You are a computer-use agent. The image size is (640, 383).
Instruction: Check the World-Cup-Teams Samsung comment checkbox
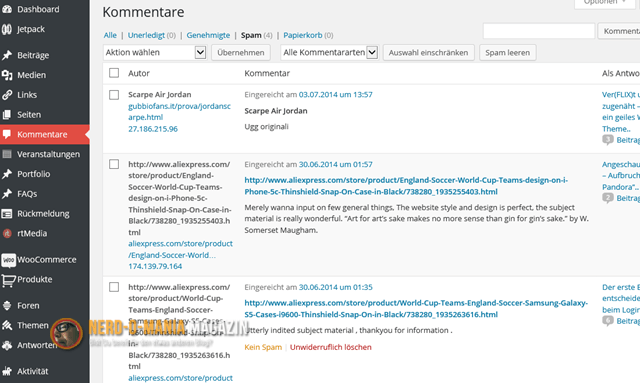coord(114,287)
